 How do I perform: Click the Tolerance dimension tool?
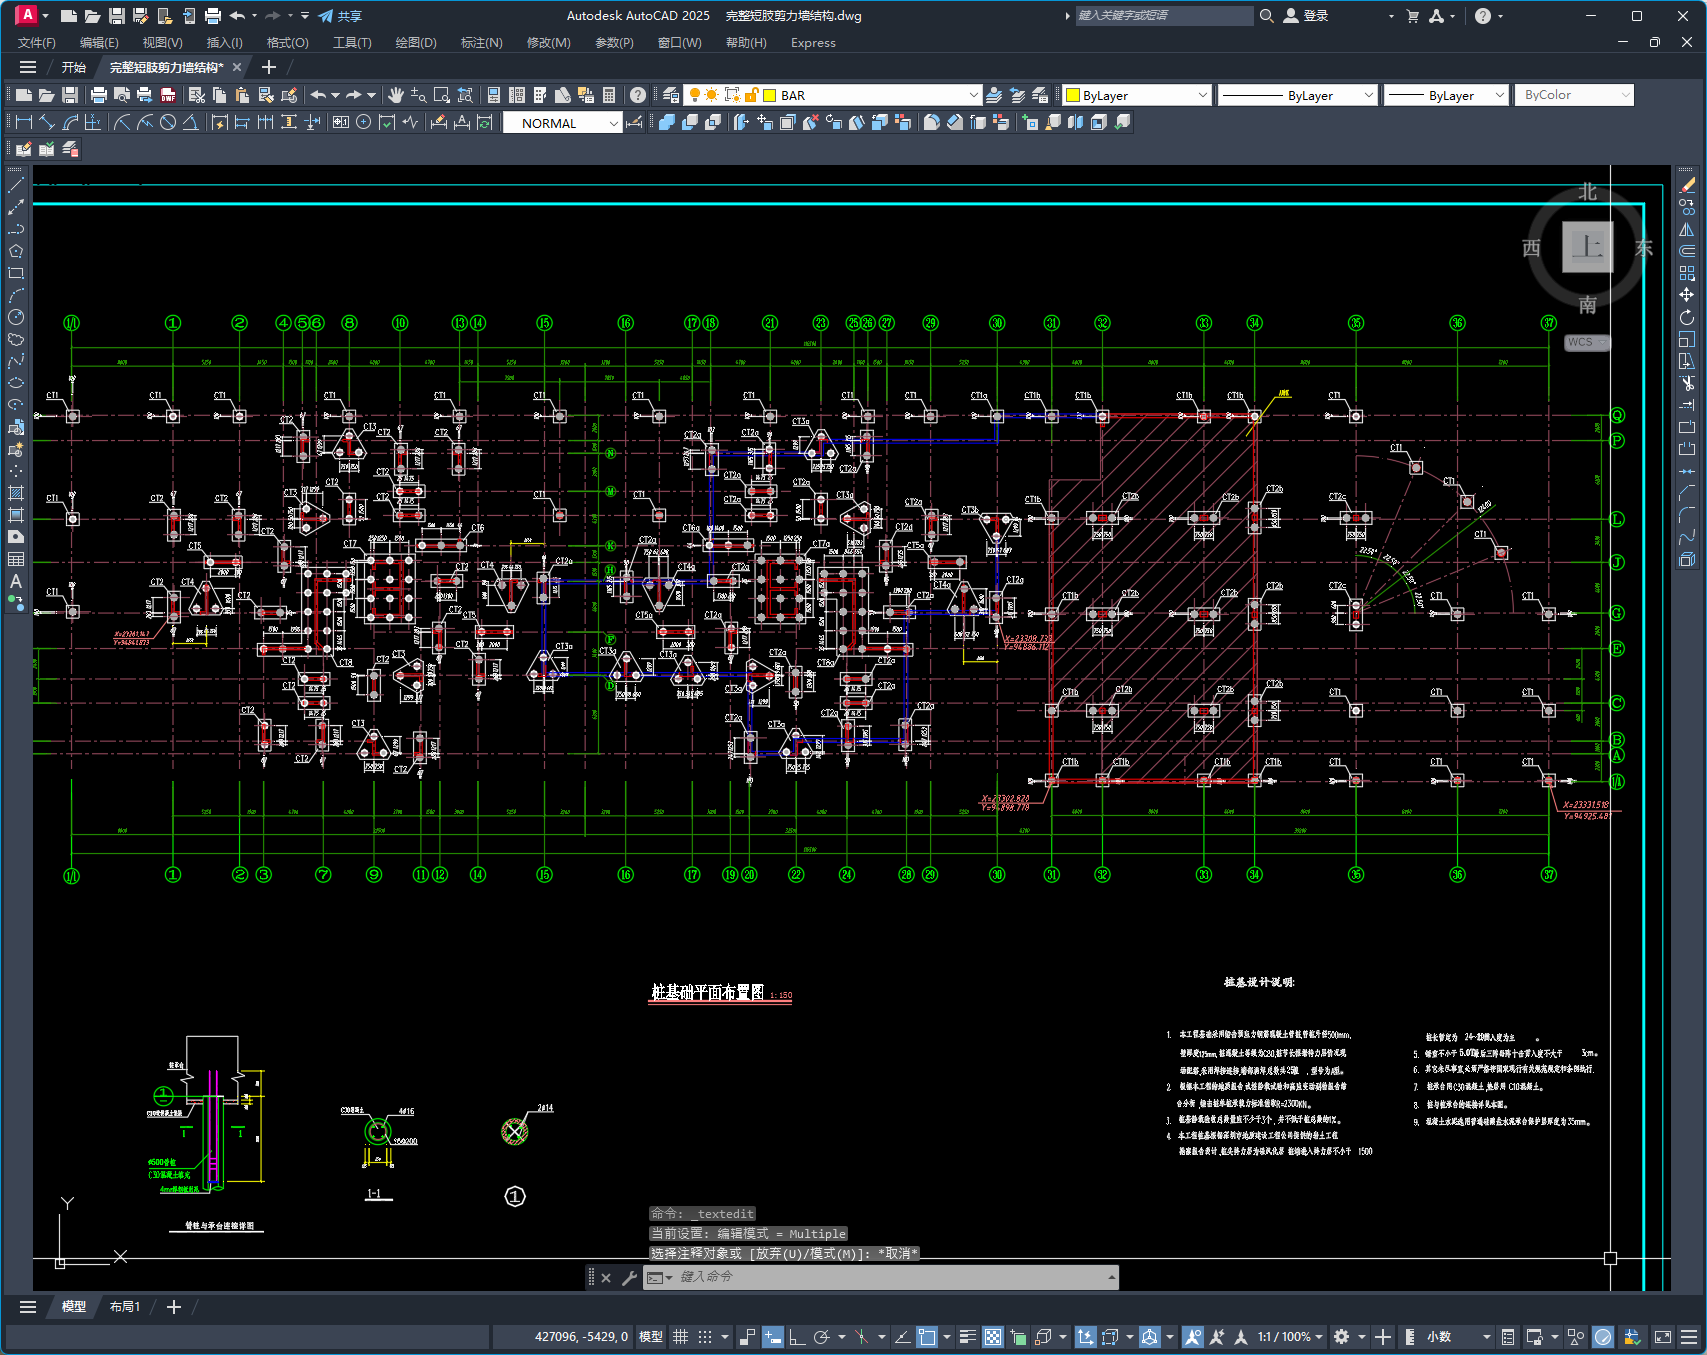pyautogui.click(x=341, y=122)
